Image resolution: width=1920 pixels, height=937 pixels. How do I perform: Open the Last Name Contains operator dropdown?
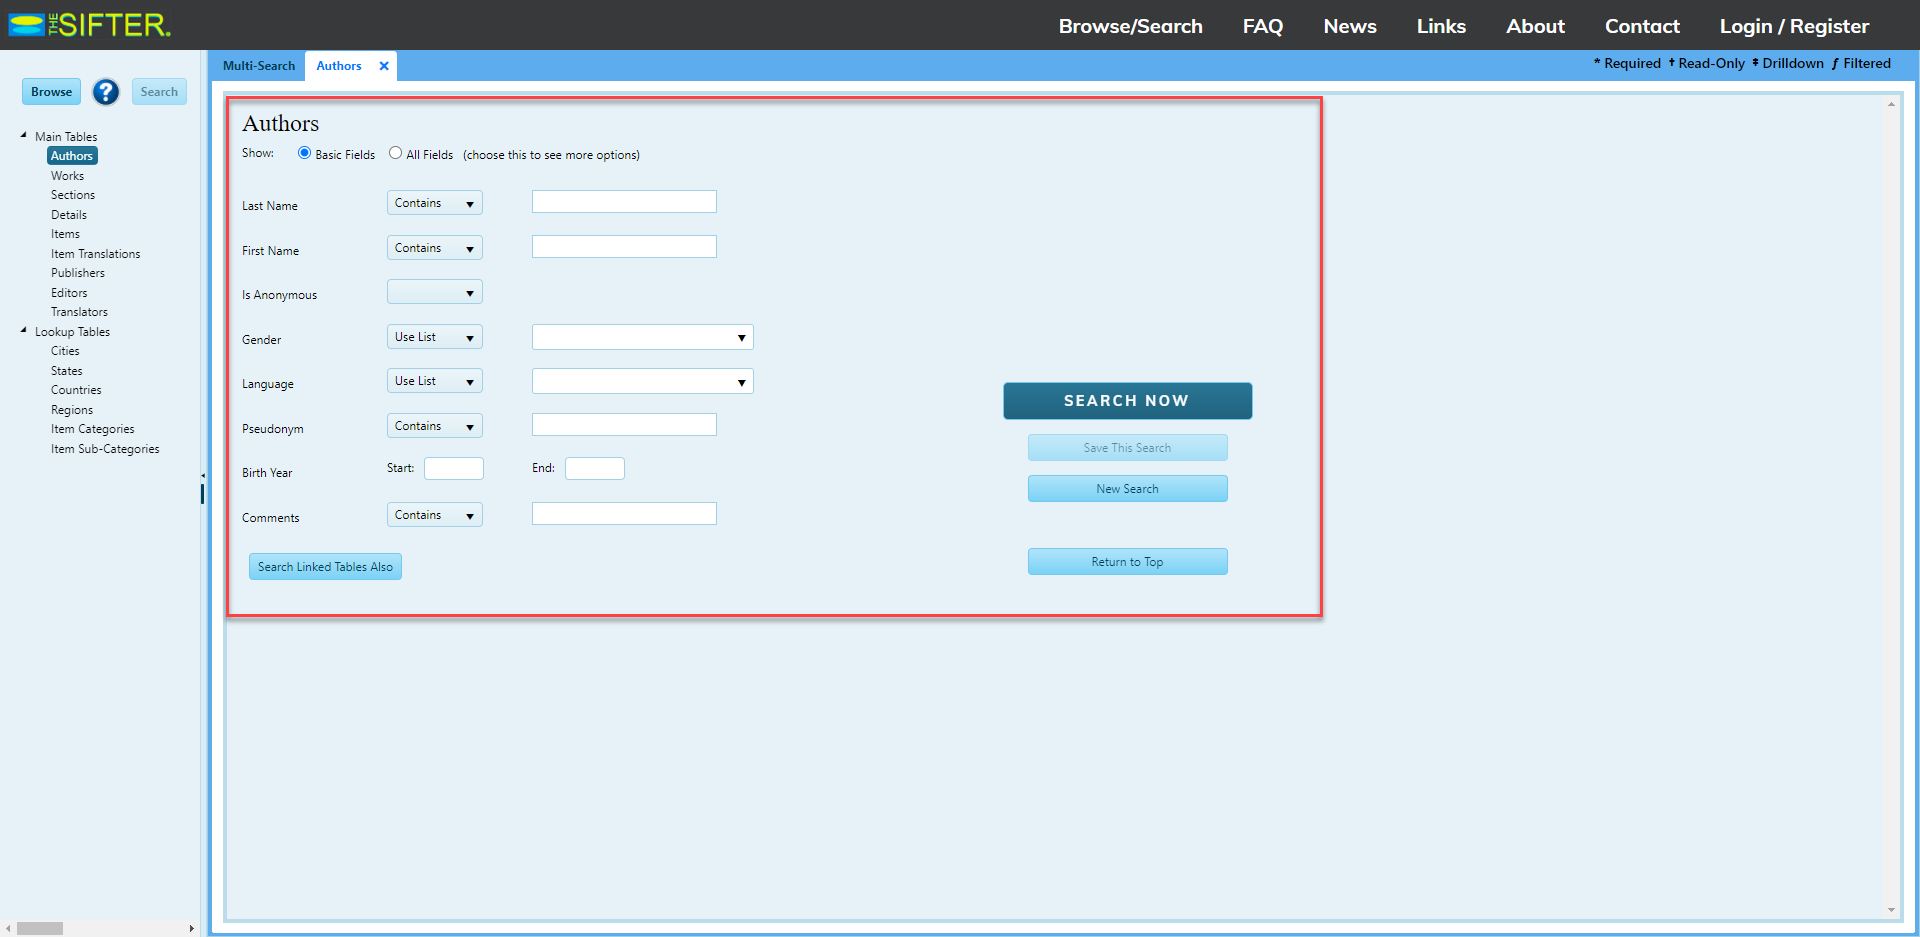(434, 203)
